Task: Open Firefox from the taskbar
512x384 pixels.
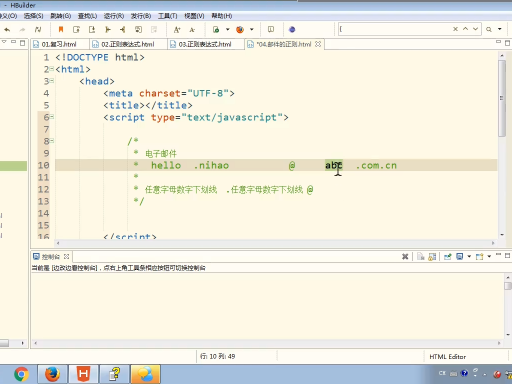Action: (x=52, y=374)
